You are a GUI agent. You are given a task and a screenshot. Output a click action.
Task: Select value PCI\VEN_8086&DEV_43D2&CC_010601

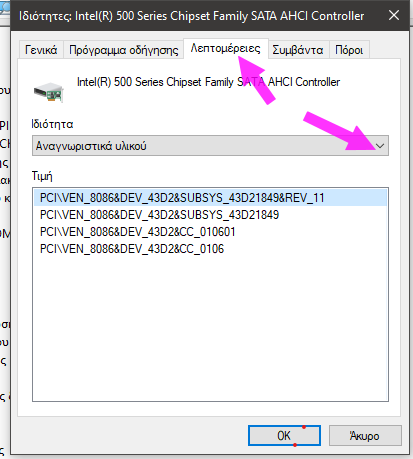[210, 232]
